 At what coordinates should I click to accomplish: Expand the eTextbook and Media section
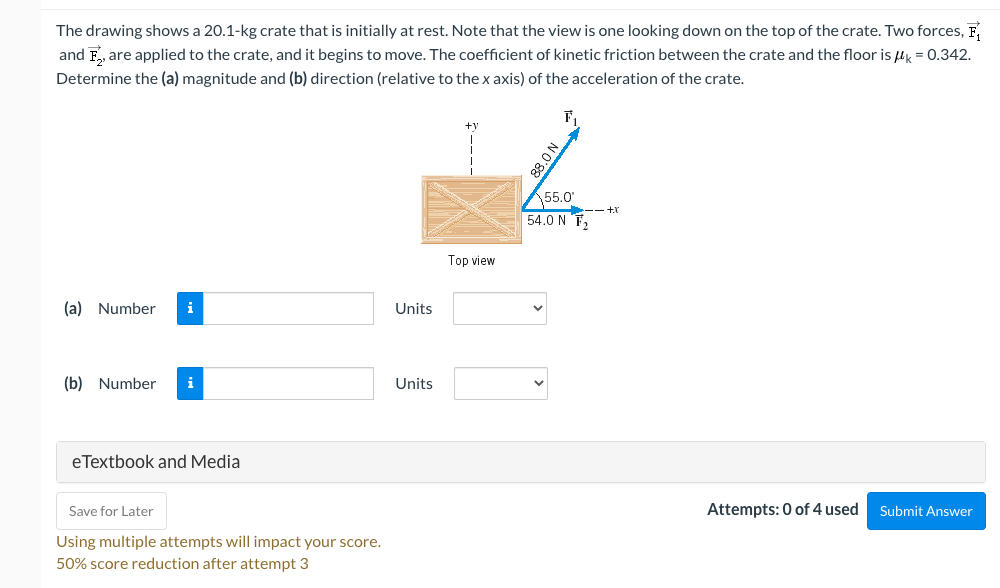[155, 461]
